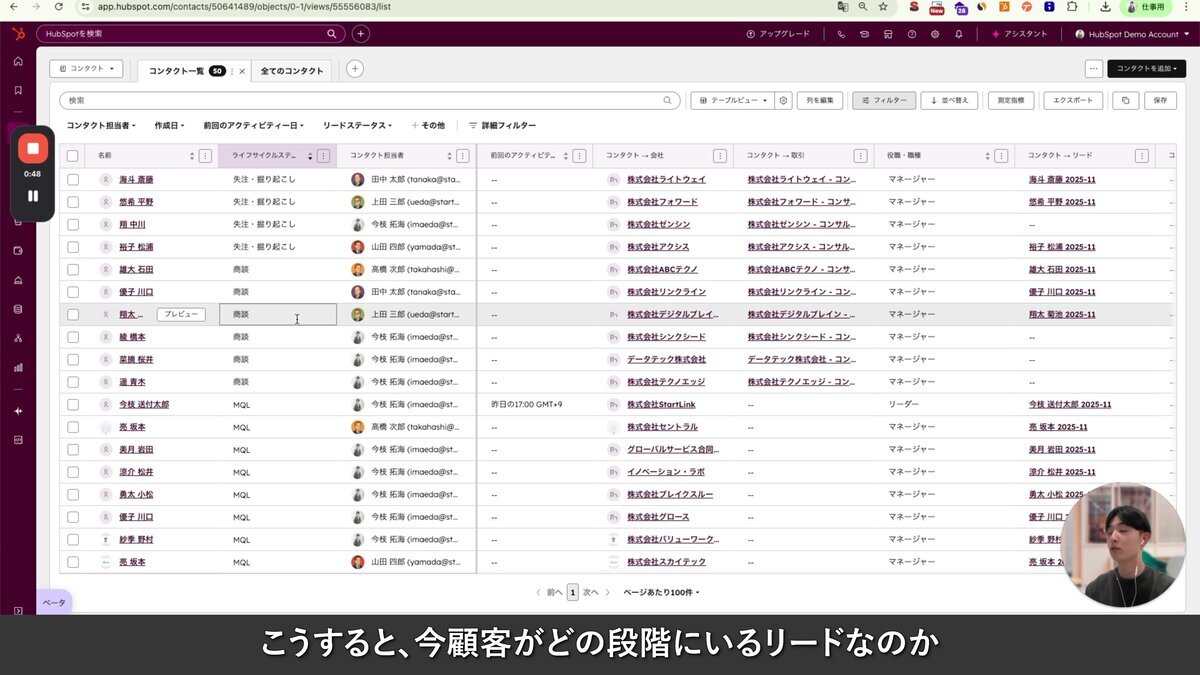Open the settings gear in top bar
Viewport: 1200px width, 675px height.
coord(935,33)
